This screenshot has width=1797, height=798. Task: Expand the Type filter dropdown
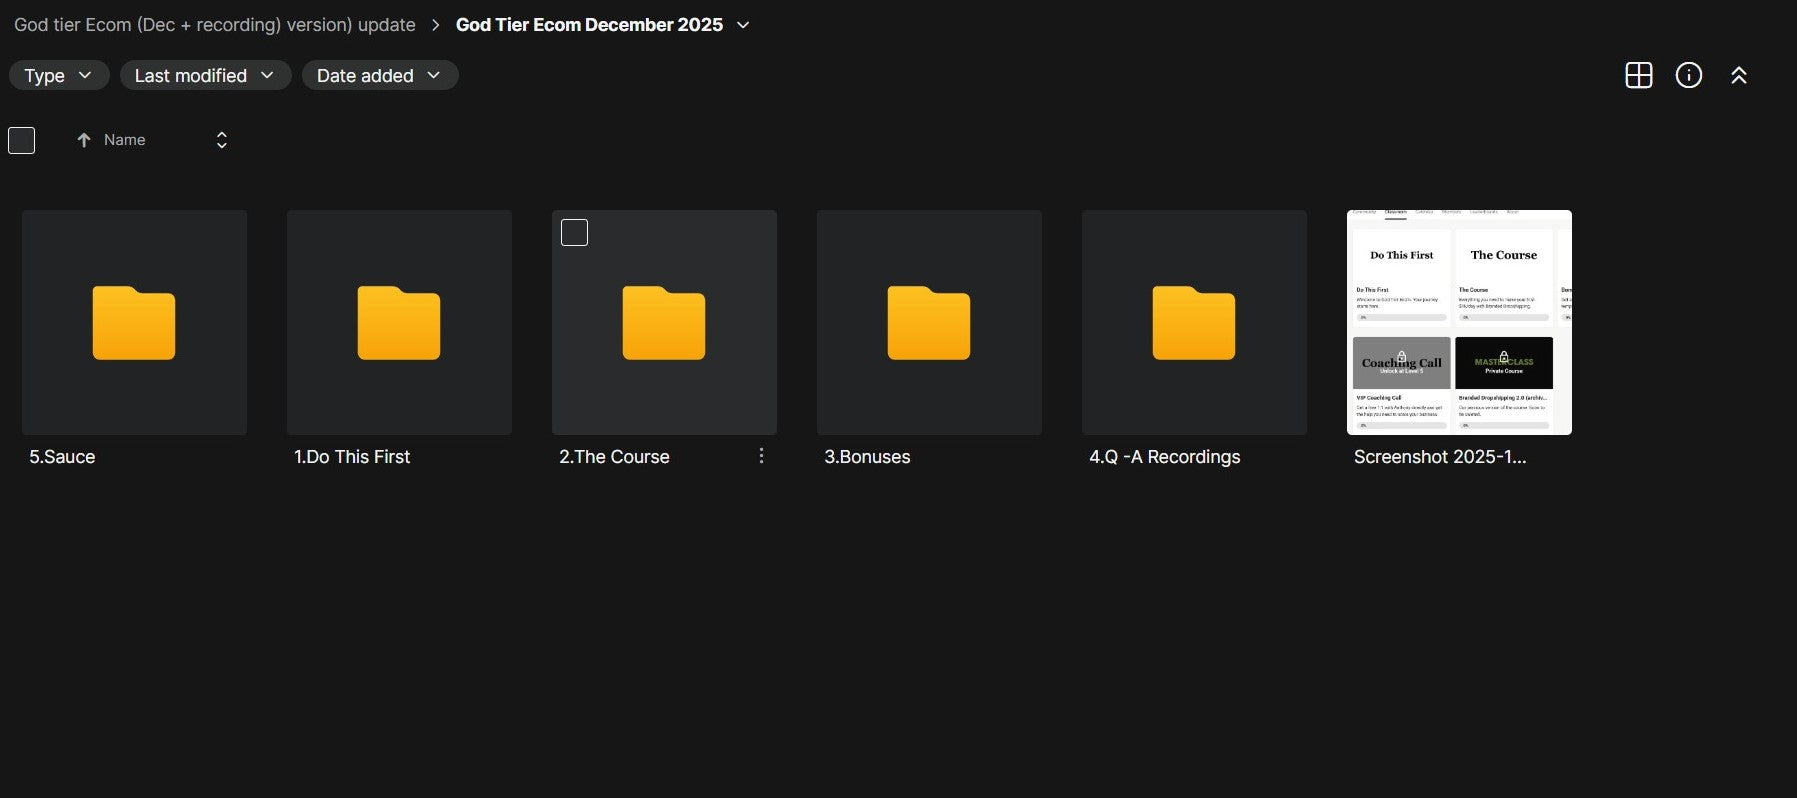click(x=58, y=75)
